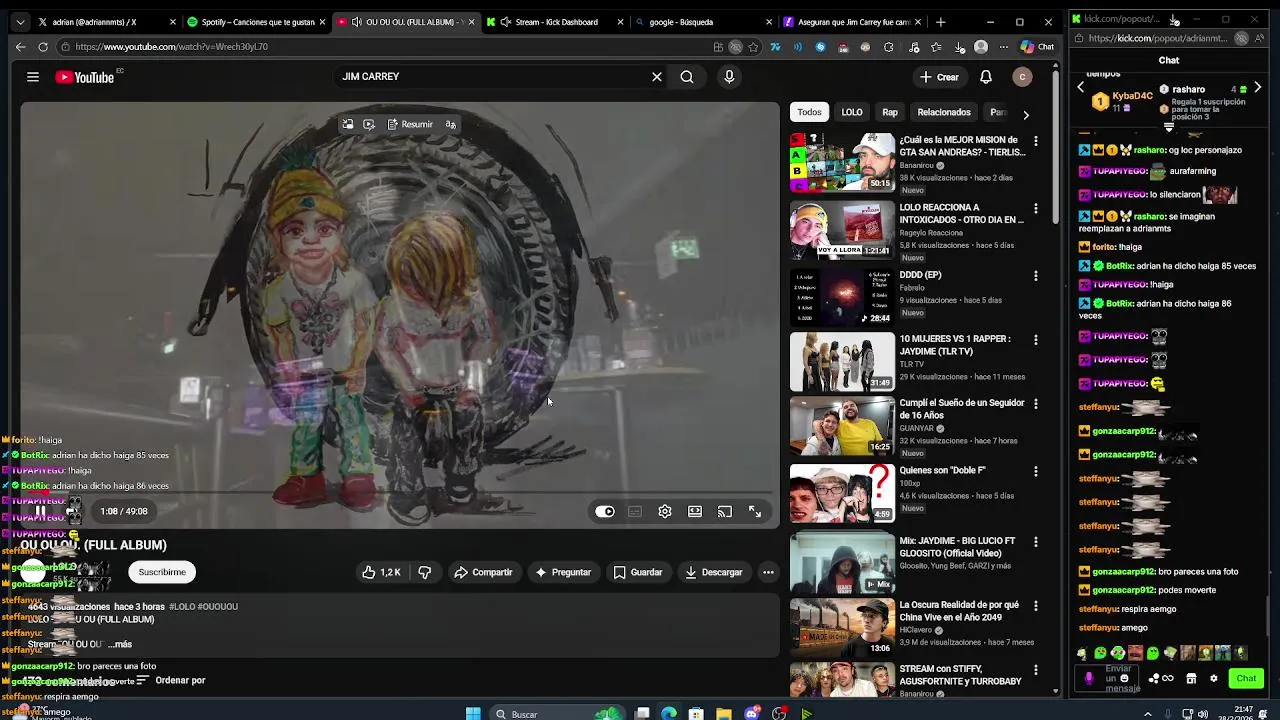Cast video to a device
The image size is (1280, 720).
coord(725,511)
